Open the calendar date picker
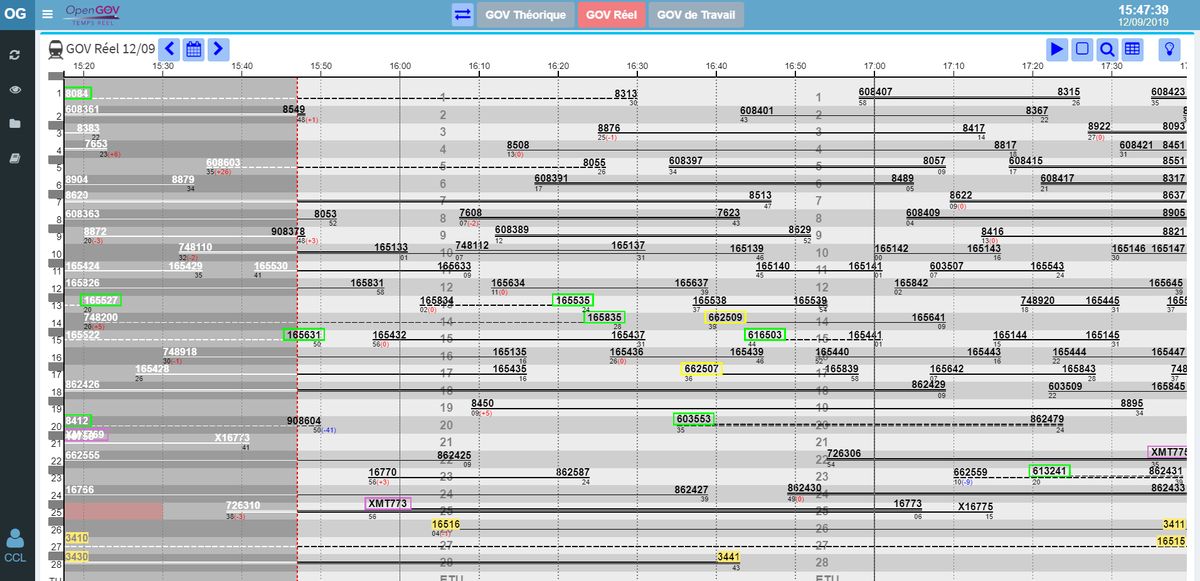This screenshot has width=1200, height=581. tap(194, 48)
